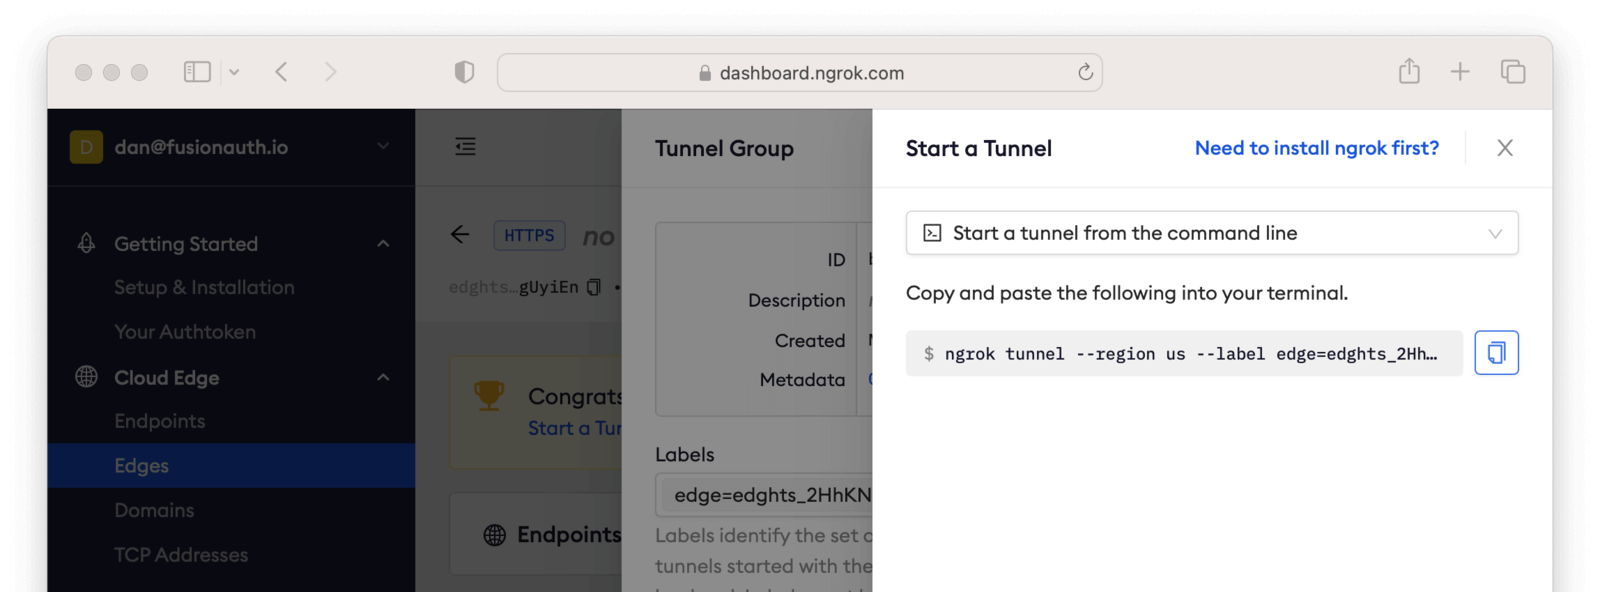Click the Created row label

tap(810, 341)
